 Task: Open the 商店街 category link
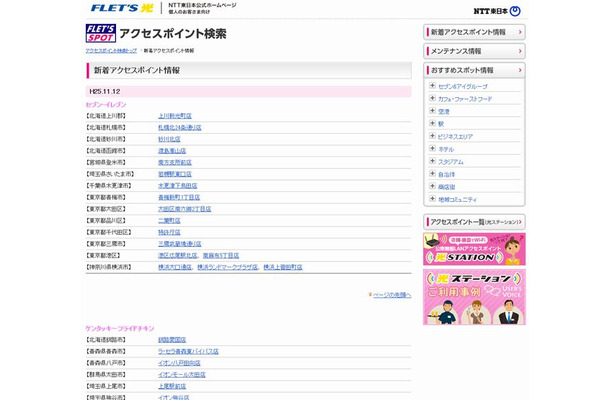pos(446,187)
